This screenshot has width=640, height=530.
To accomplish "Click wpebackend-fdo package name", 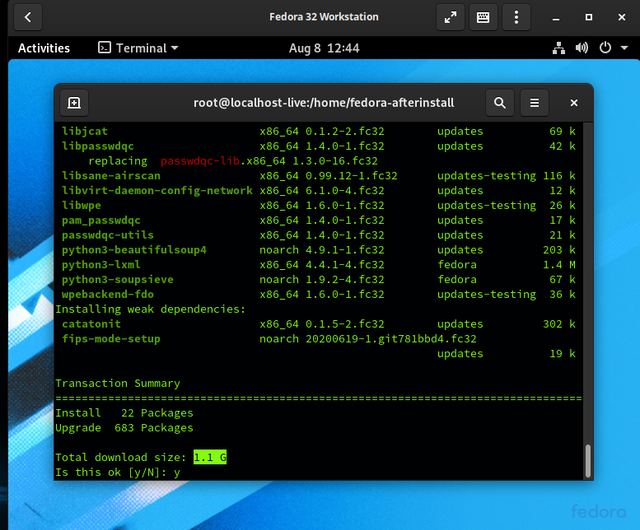I will pyautogui.click(x=108, y=294).
